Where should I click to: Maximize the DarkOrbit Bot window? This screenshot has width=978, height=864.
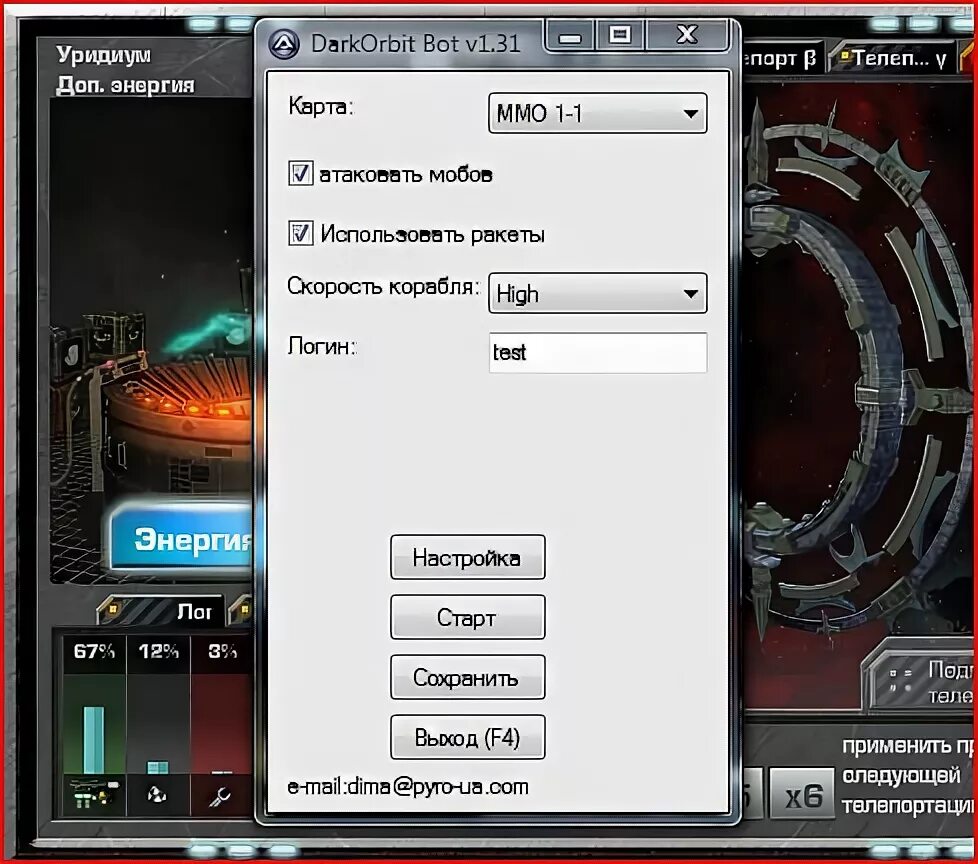[621, 35]
